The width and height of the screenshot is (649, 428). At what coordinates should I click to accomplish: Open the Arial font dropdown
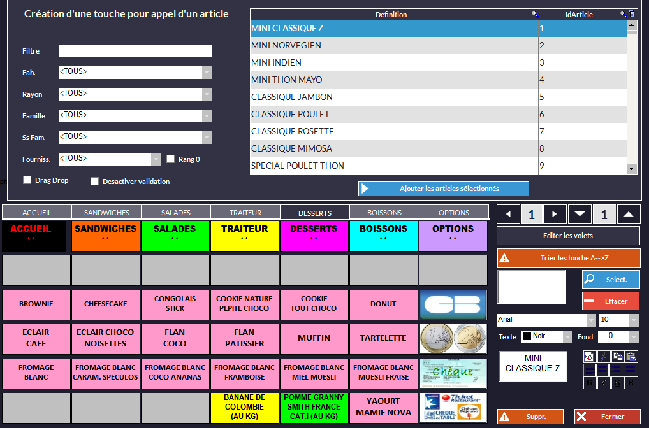pos(590,320)
